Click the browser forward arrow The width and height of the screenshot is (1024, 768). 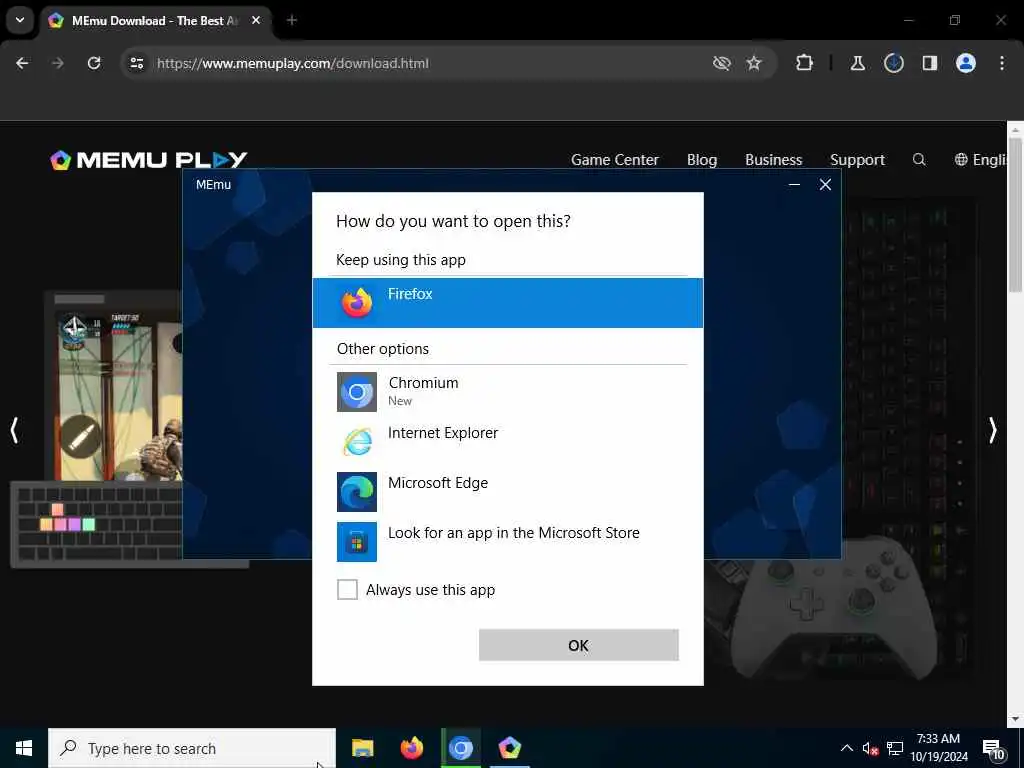tap(58, 63)
